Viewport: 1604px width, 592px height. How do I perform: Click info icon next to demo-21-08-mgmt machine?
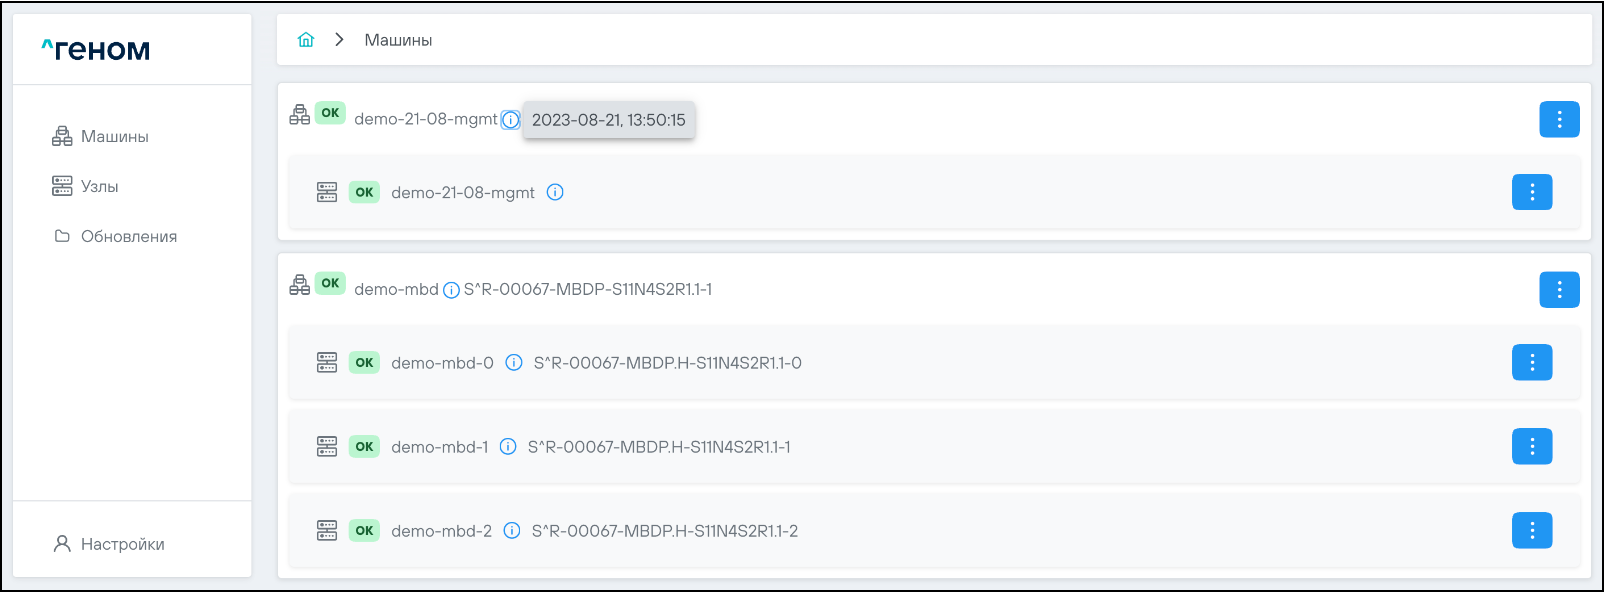pyautogui.click(x=510, y=120)
